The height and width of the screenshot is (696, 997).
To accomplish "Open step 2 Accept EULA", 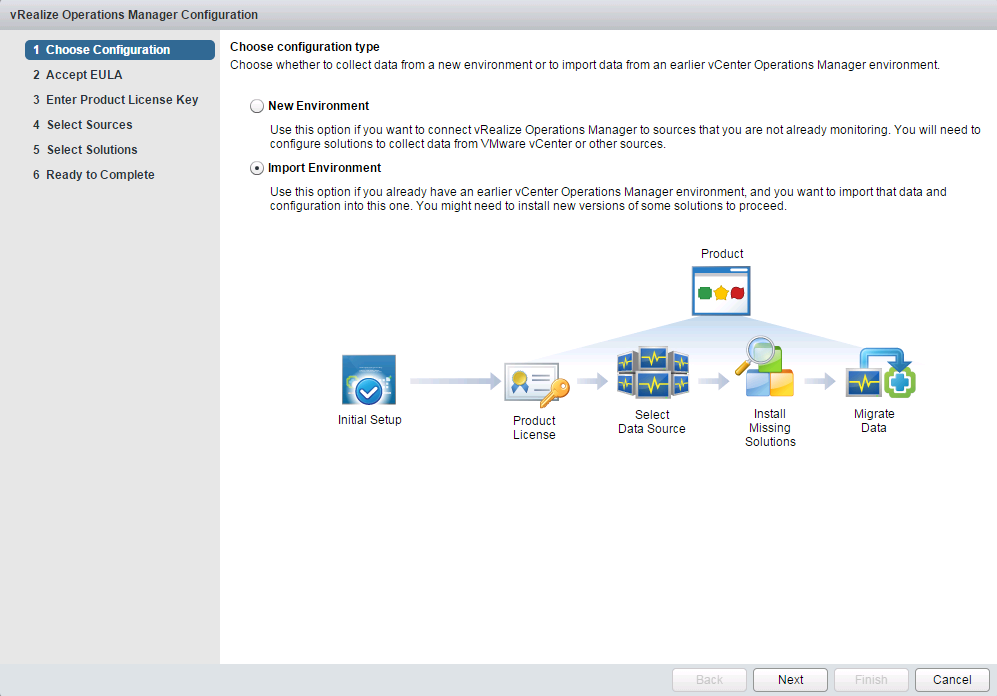I will [78, 75].
